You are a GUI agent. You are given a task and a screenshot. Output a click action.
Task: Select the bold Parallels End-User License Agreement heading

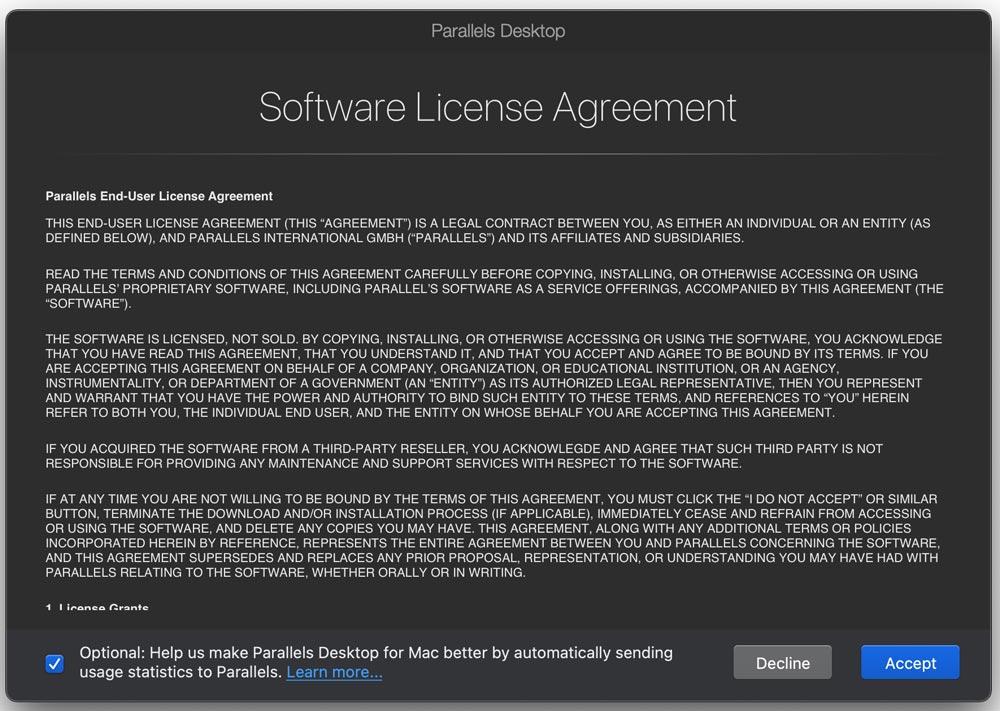tap(159, 196)
